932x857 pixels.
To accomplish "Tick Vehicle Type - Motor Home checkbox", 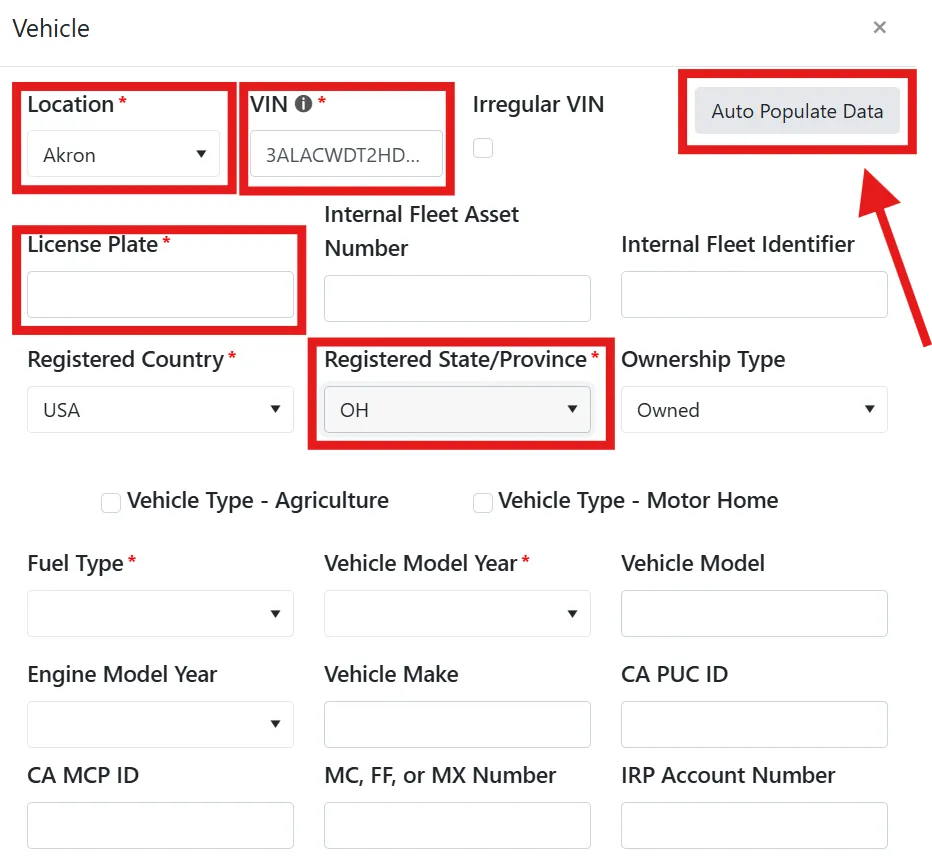I will 483,502.
